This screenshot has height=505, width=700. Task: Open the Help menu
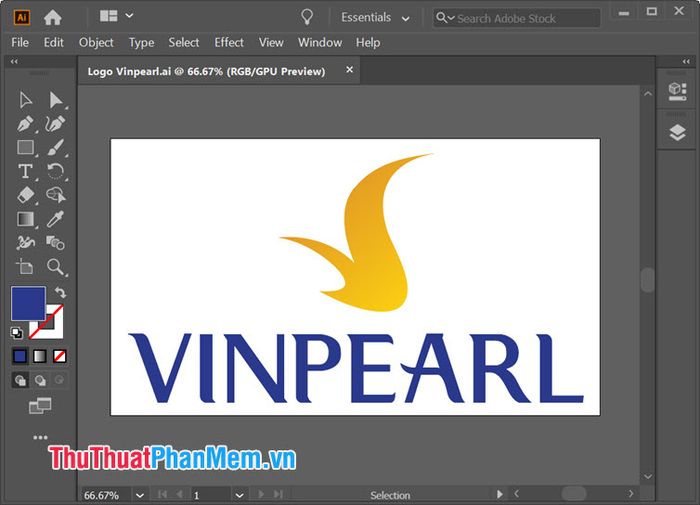pos(368,43)
